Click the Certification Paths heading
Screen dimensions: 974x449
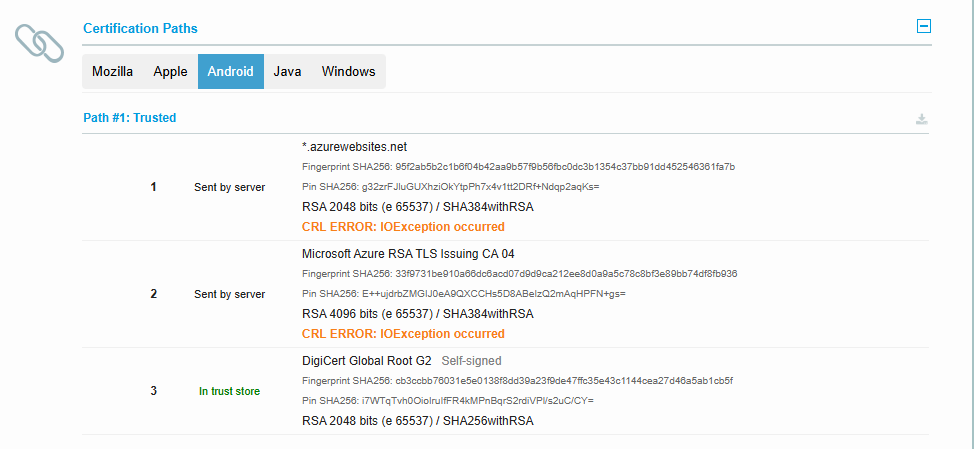click(x=140, y=28)
